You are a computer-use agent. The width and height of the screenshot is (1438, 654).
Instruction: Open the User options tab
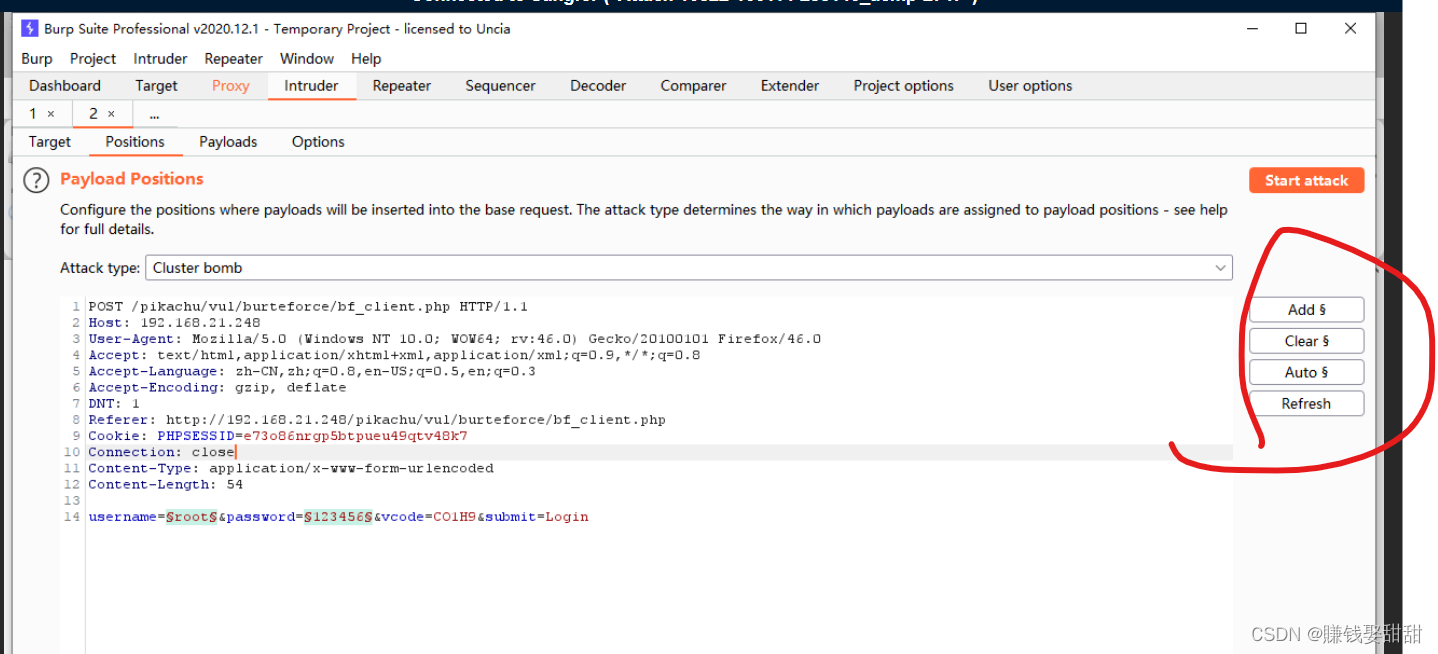[1030, 86]
